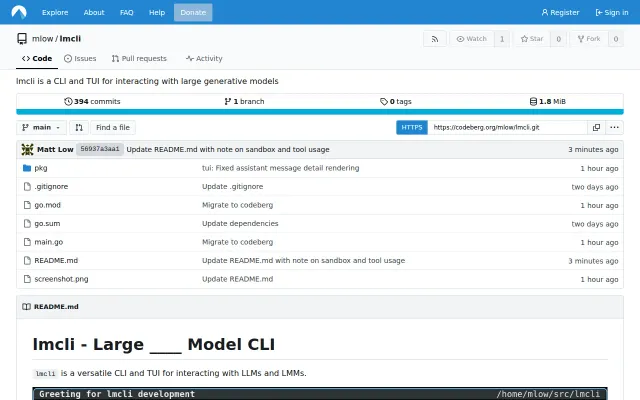Click the Donate button
Viewport: 640px width, 400px height.
(x=193, y=12)
